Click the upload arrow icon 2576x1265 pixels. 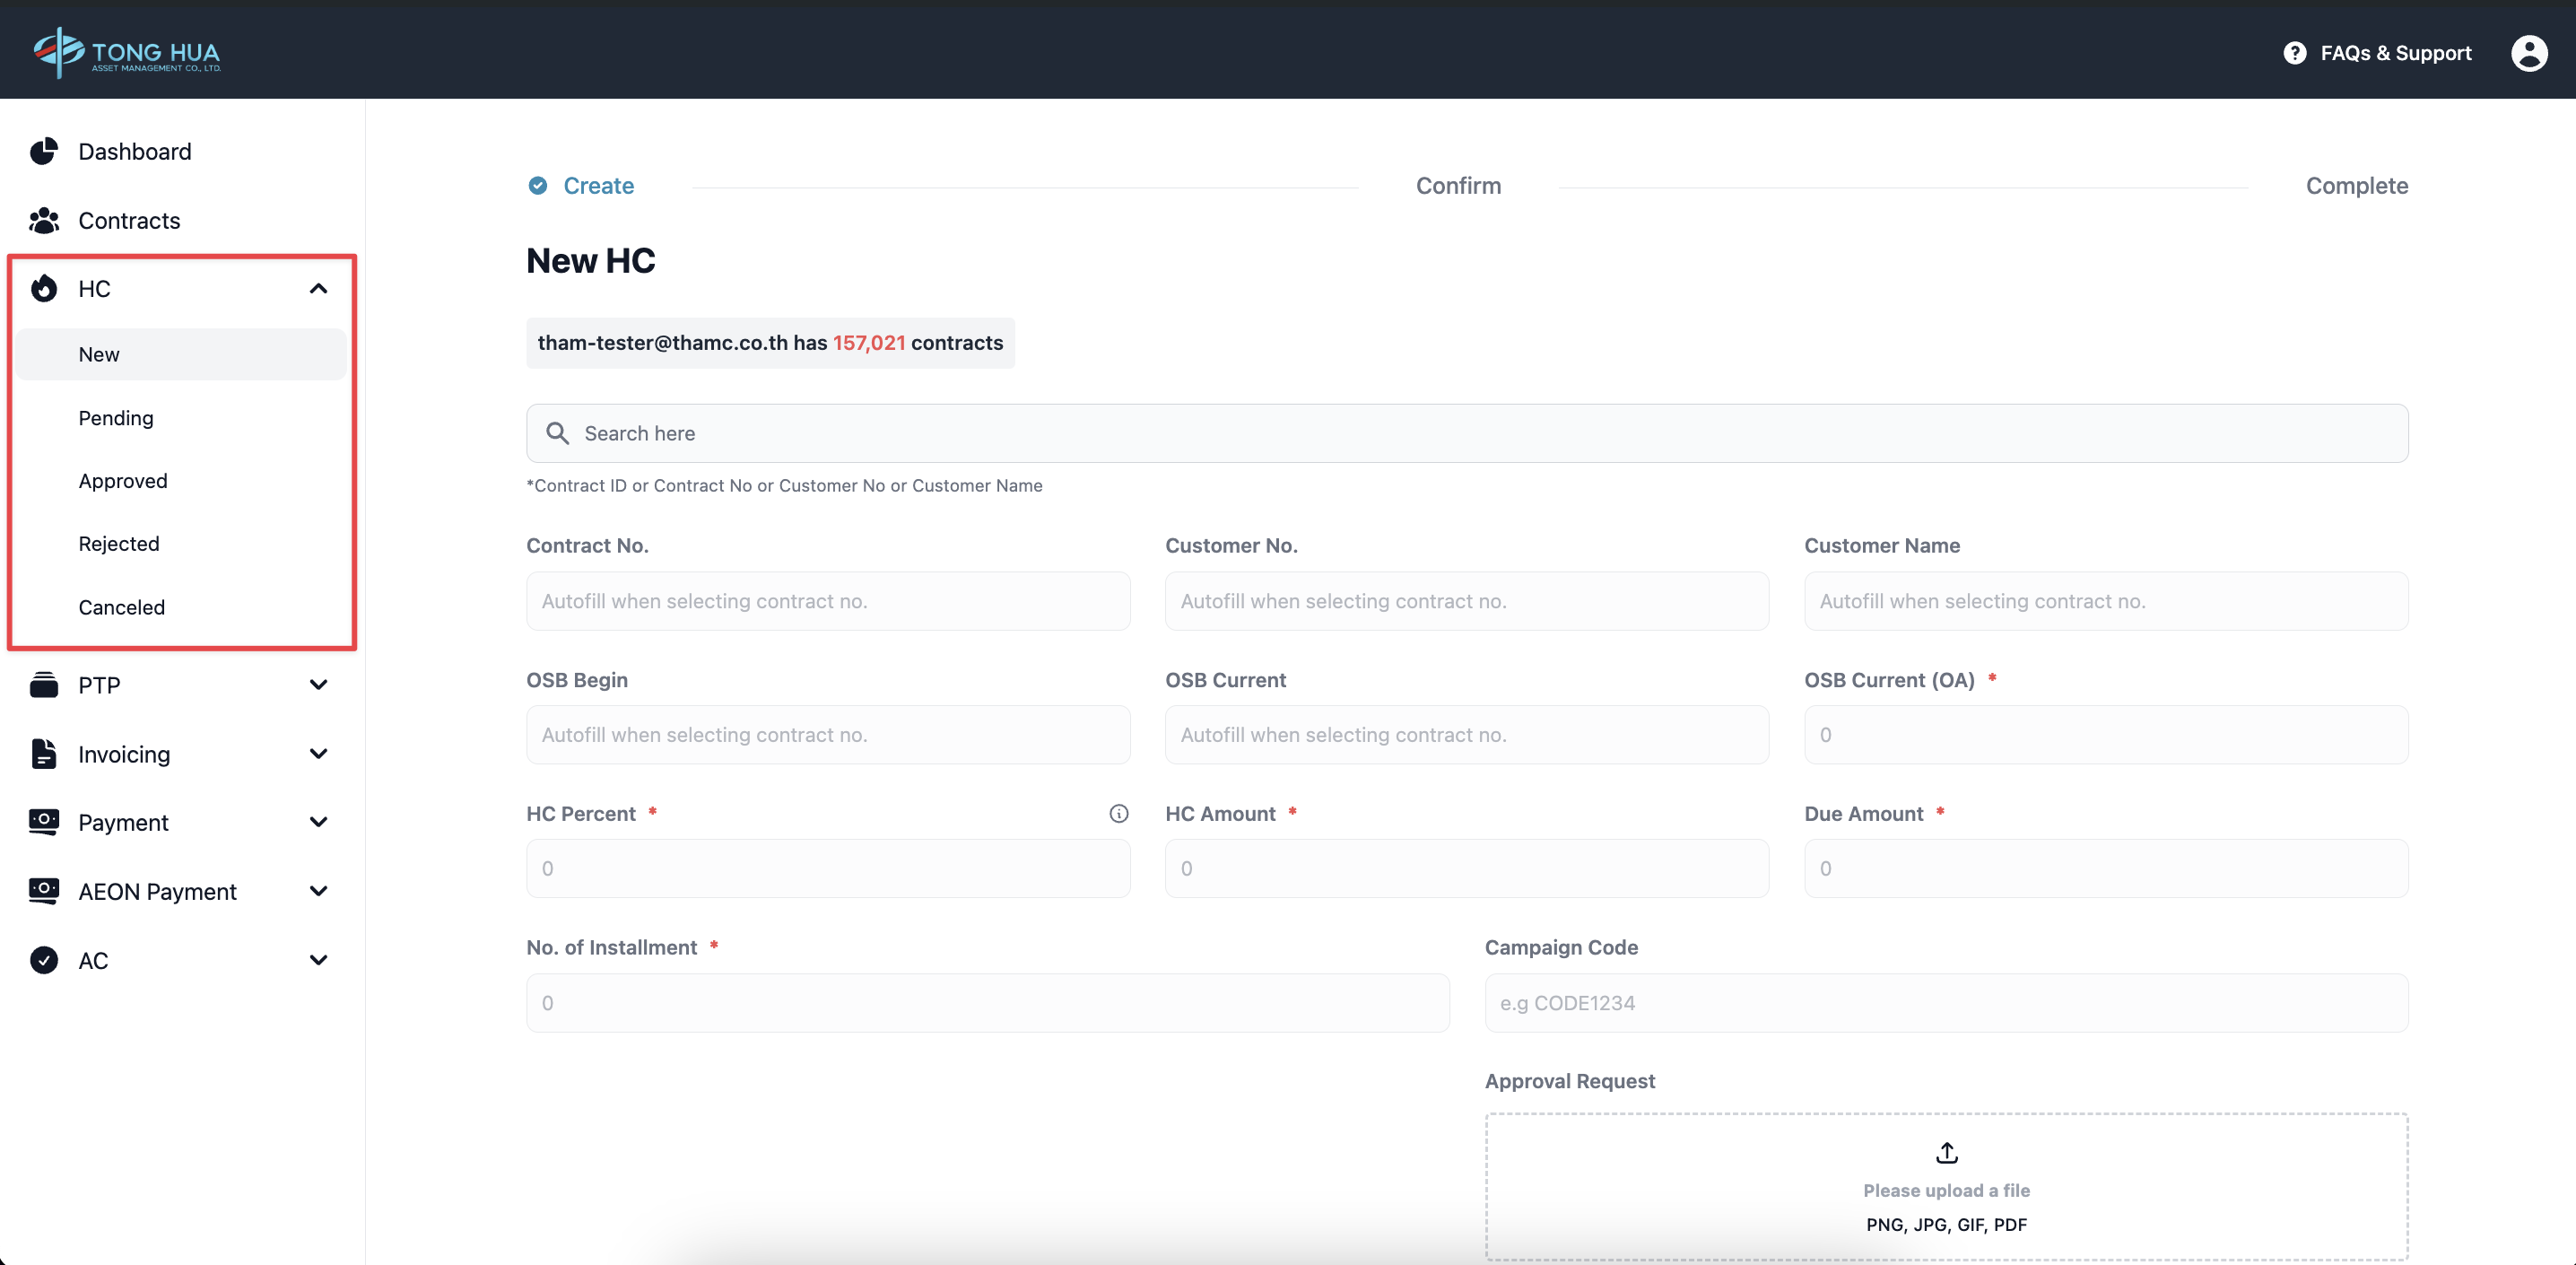pyautogui.click(x=1946, y=1152)
